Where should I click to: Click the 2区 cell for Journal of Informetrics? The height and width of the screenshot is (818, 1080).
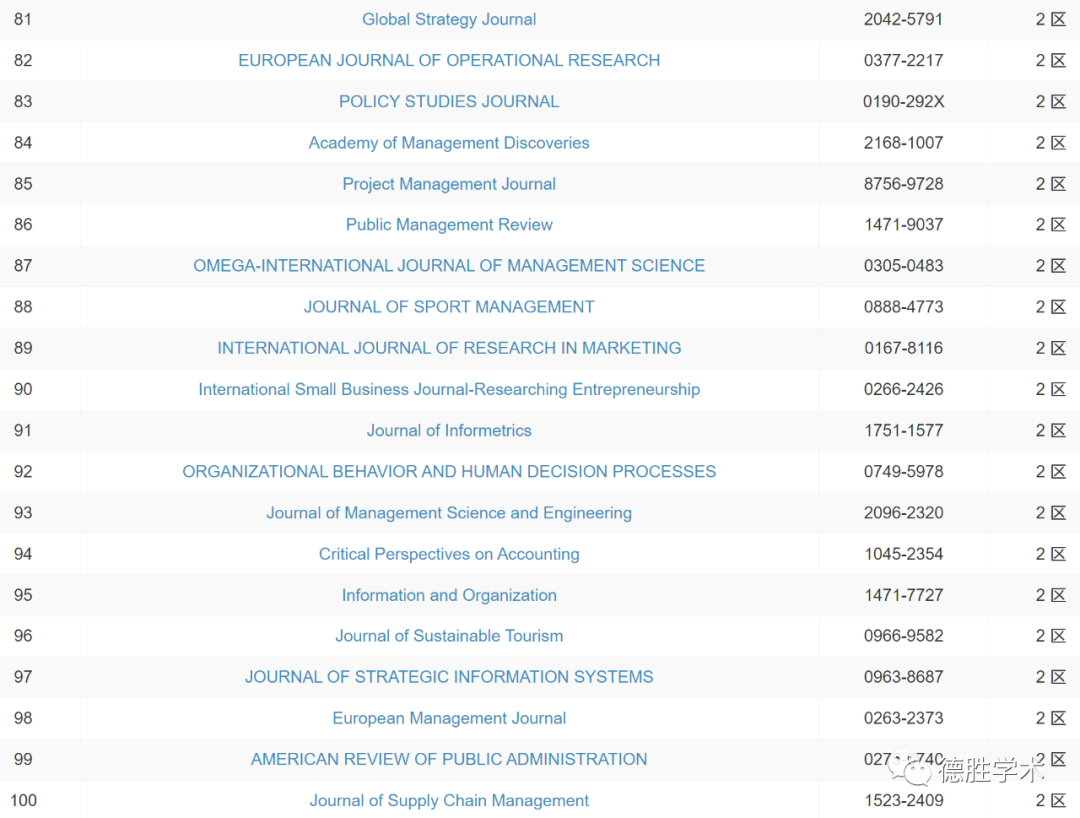click(1050, 430)
